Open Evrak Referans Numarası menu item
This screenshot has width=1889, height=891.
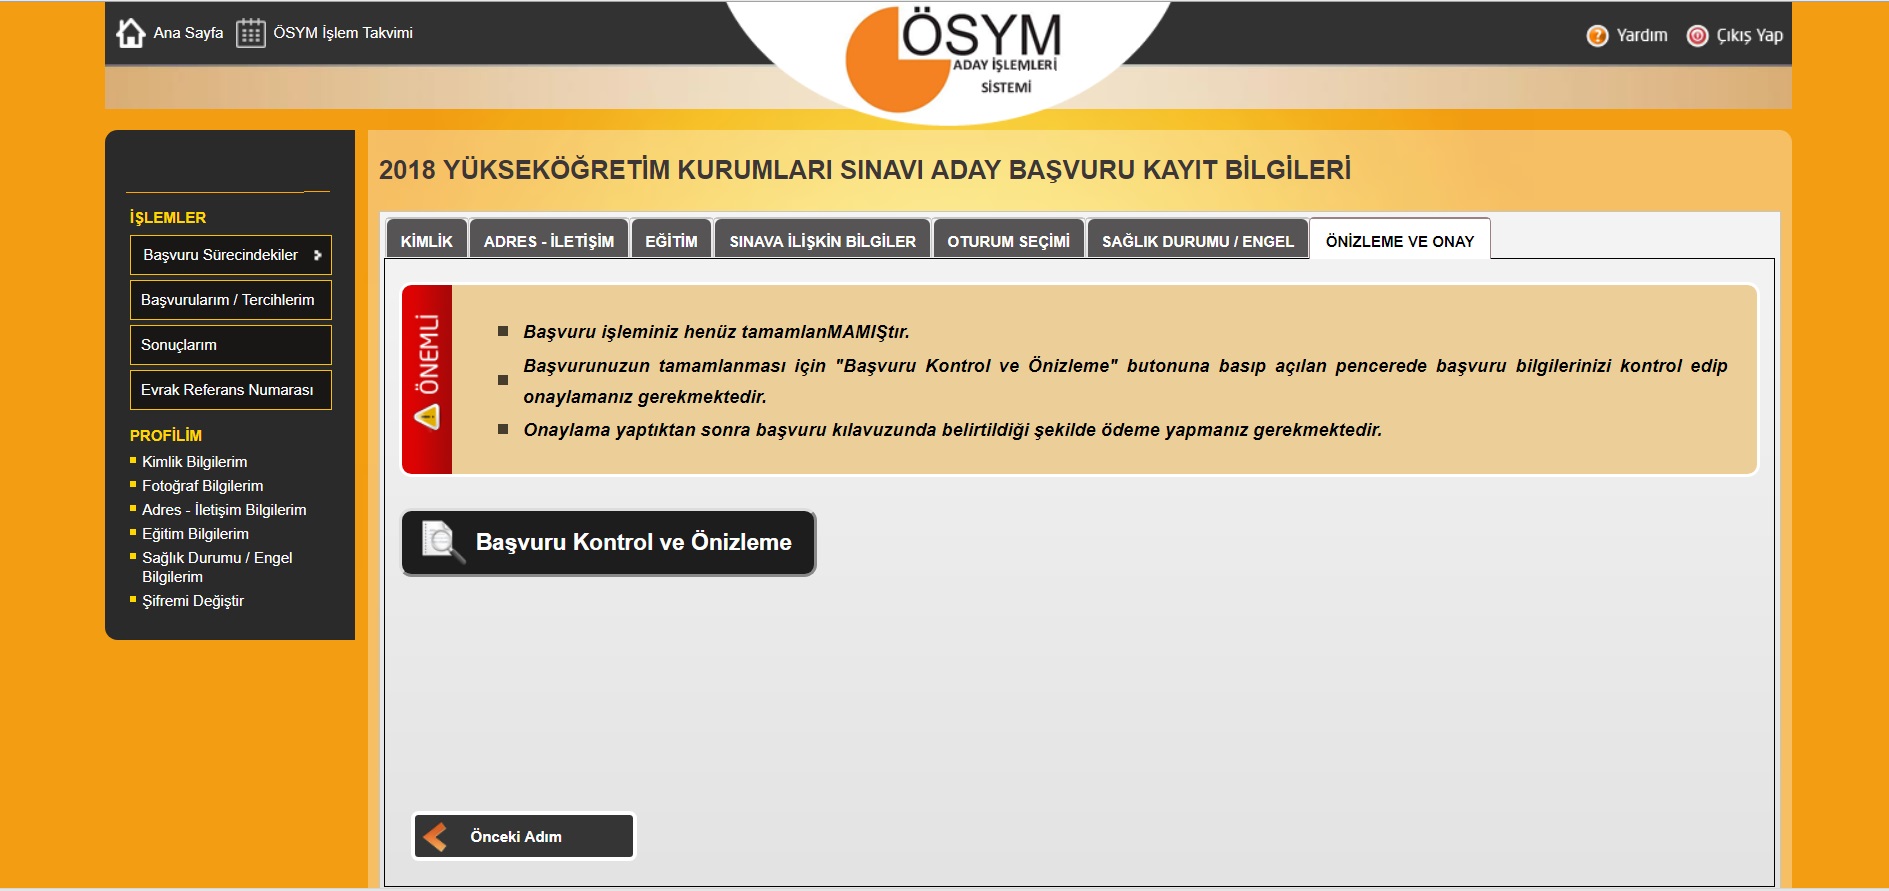pyautogui.click(x=230, y=390)
